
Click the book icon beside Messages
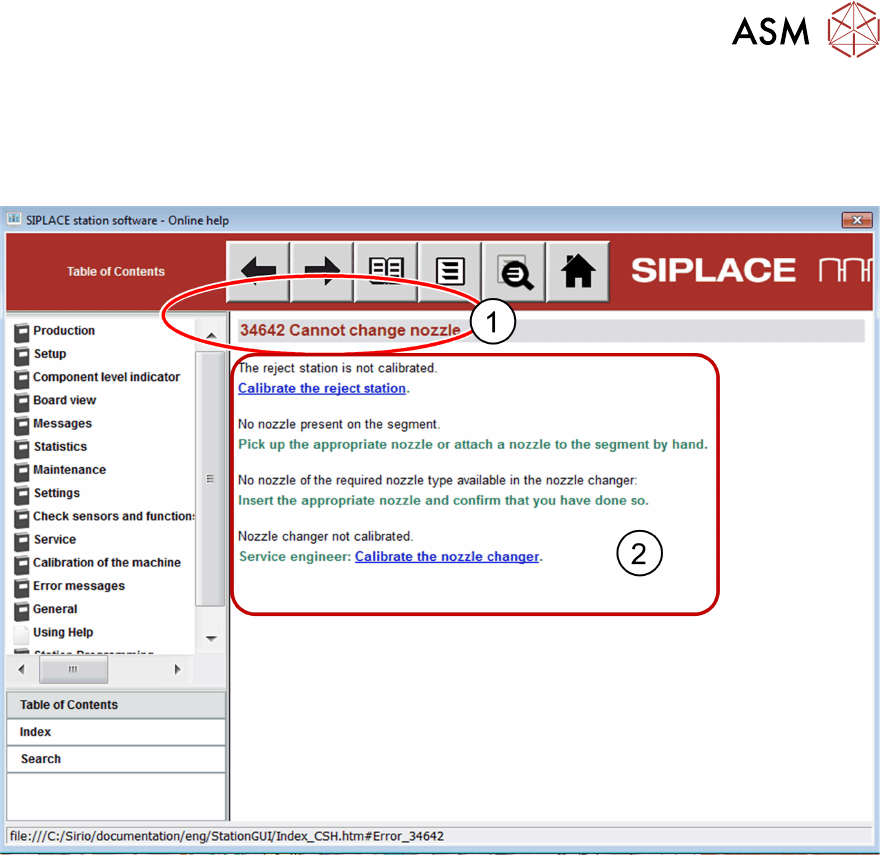[21, 424]
